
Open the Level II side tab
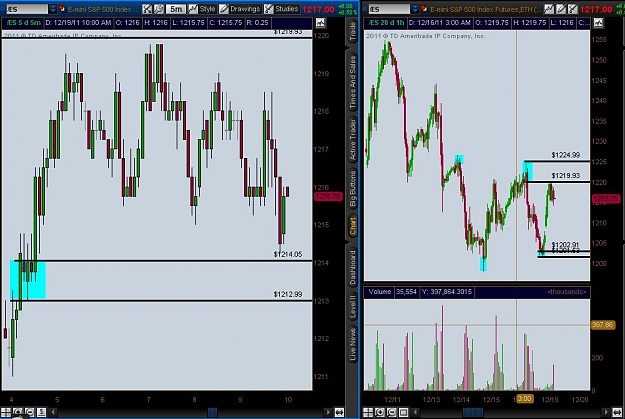(352, 306)
